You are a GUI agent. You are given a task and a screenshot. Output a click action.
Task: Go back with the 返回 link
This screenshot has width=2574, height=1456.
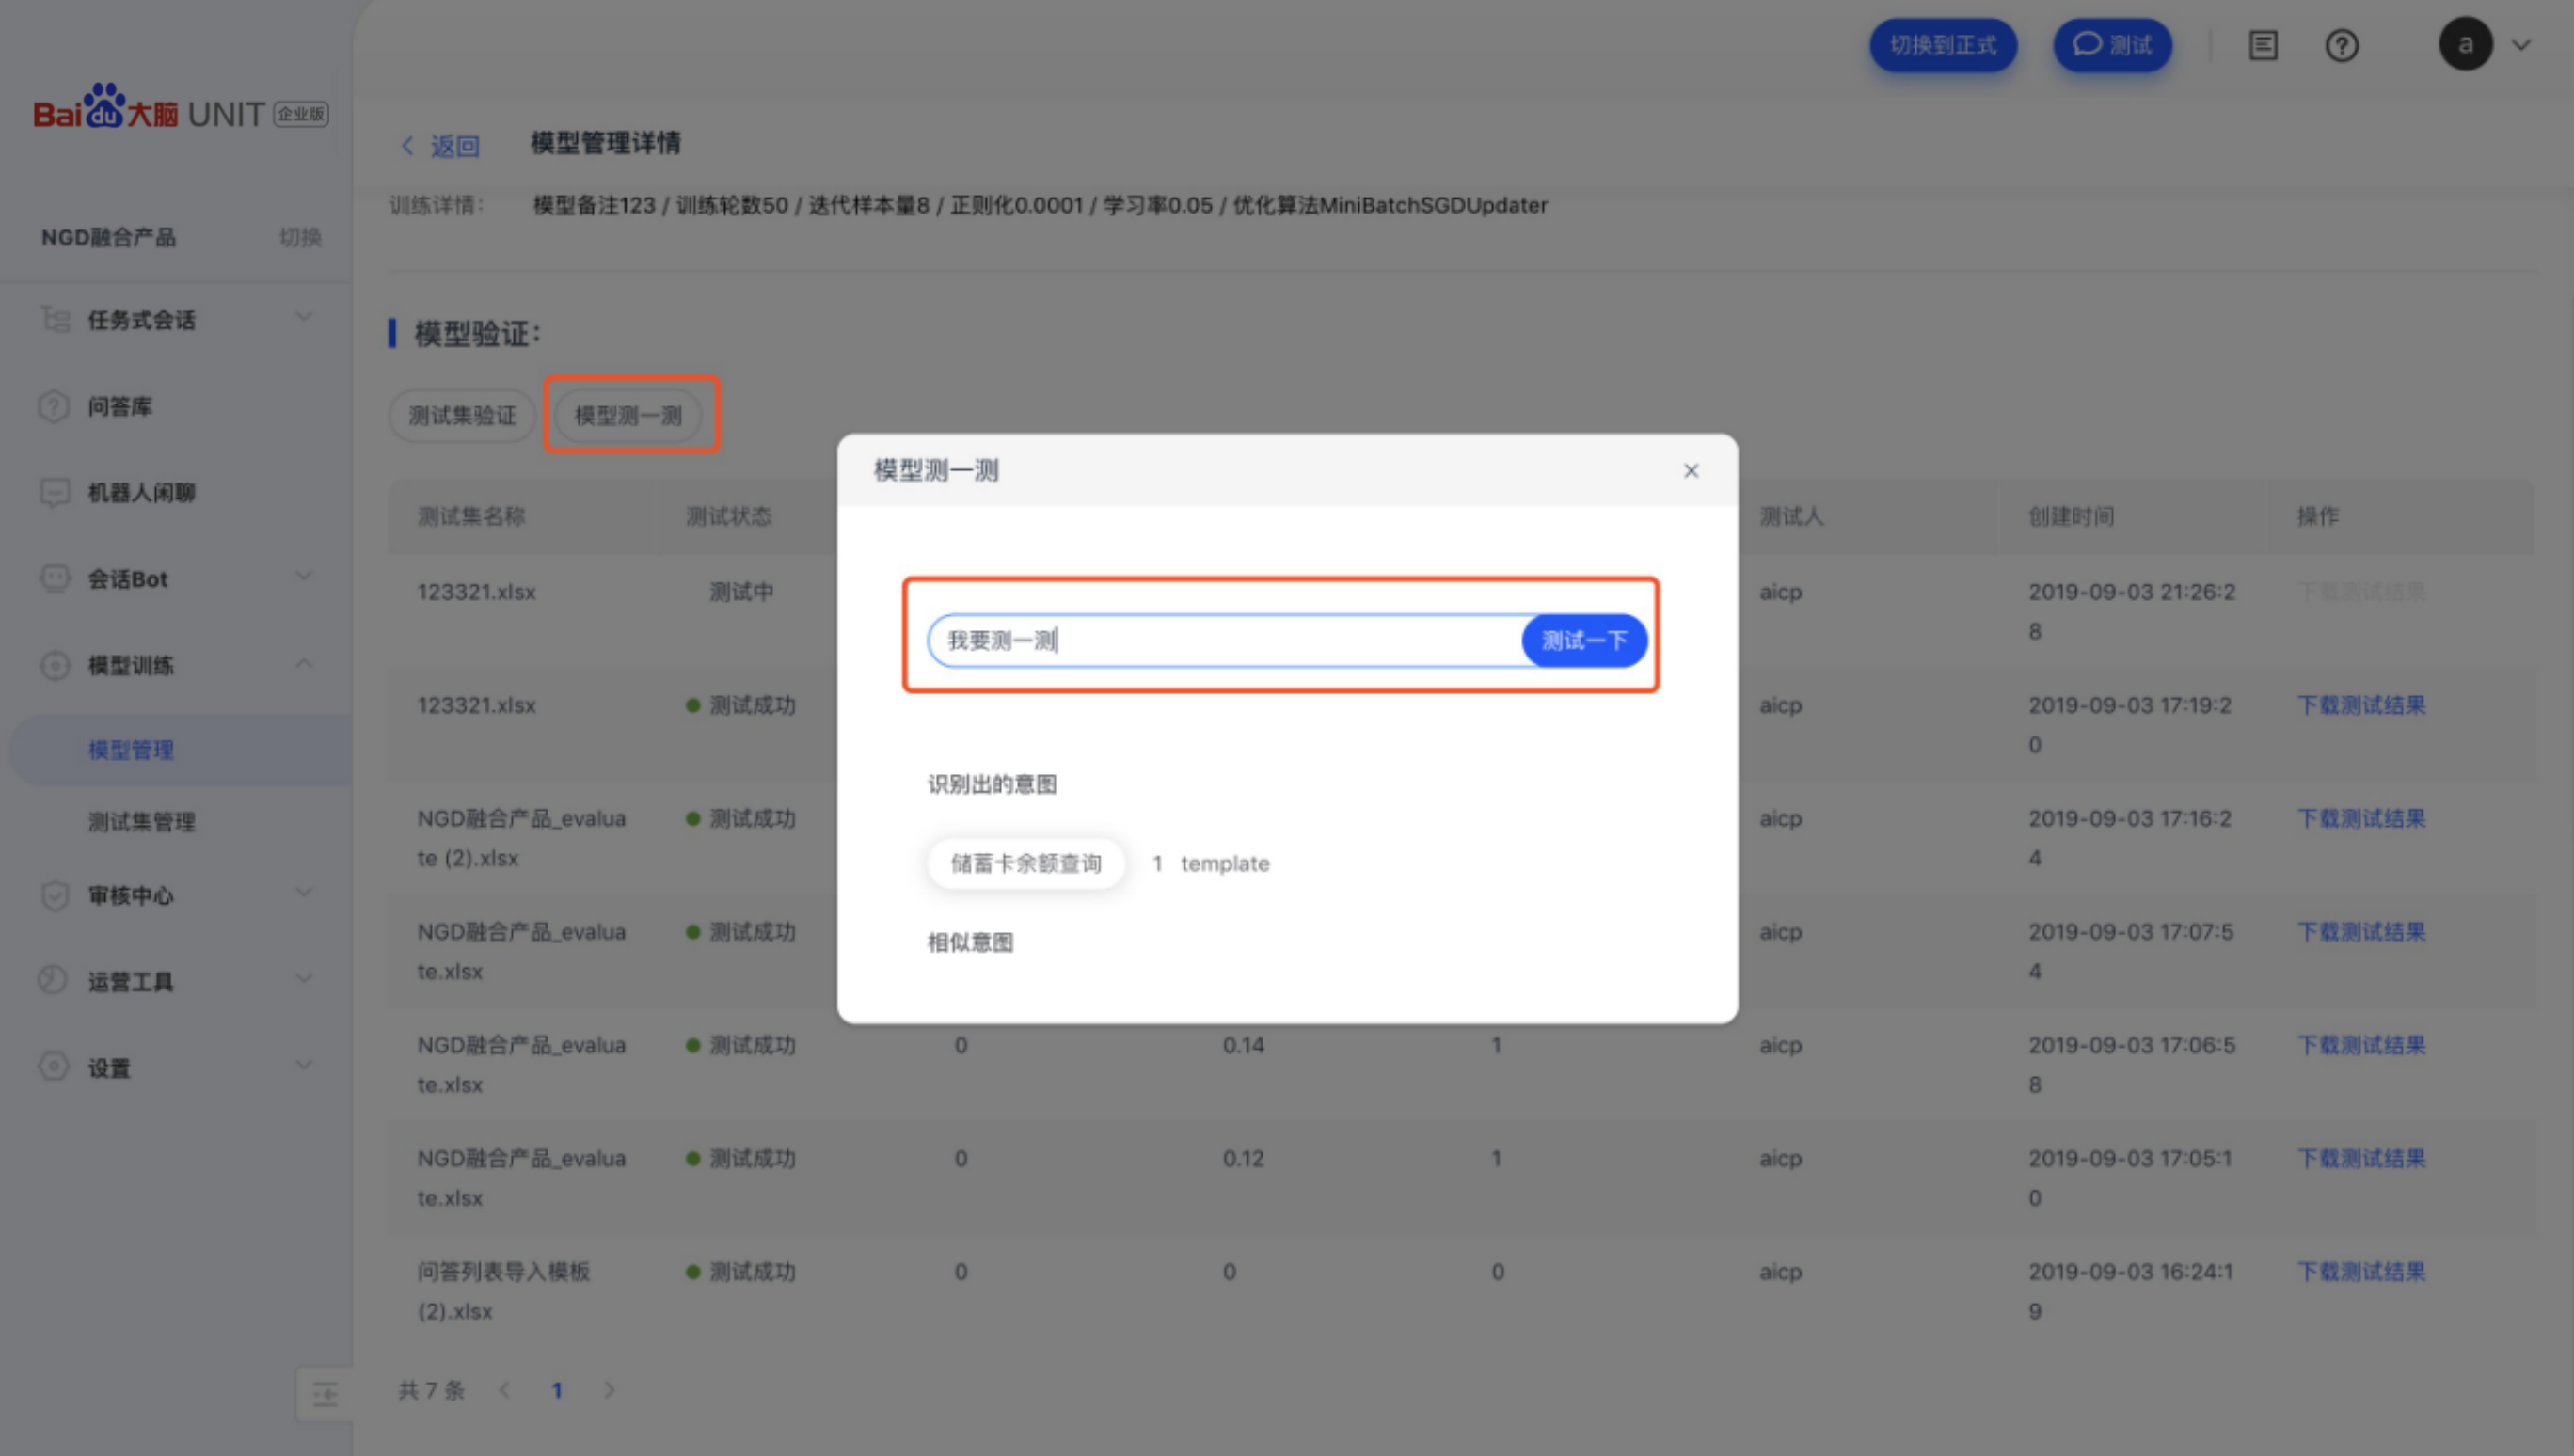click(441, 146)
